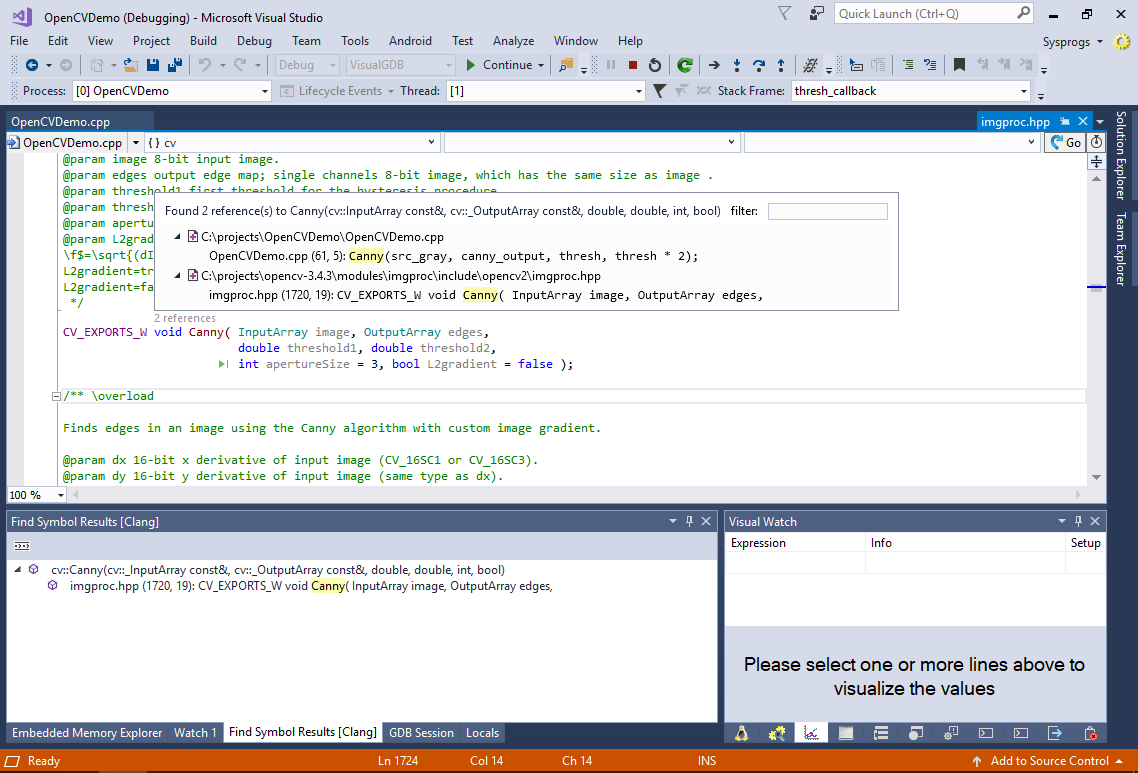Click Add to Source Control
1138x773 pixels.
point(1049,761)
